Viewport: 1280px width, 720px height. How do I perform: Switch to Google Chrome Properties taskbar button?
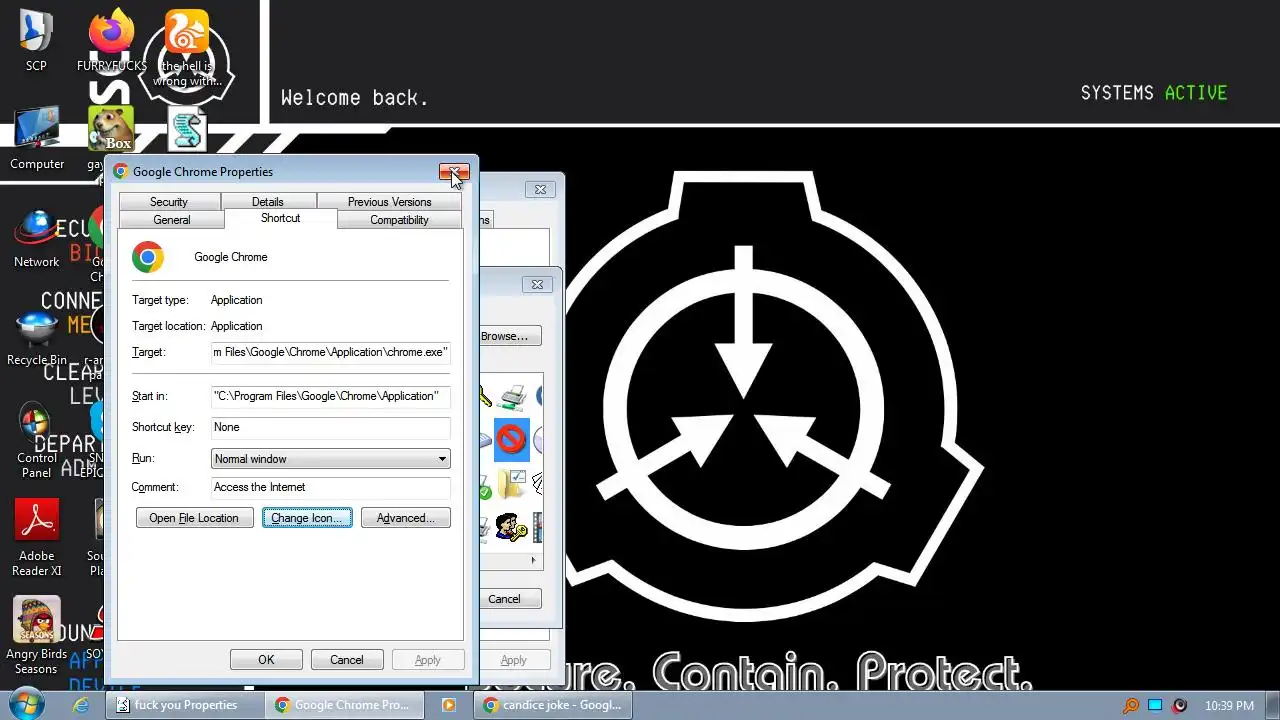(x=345, y=705)
